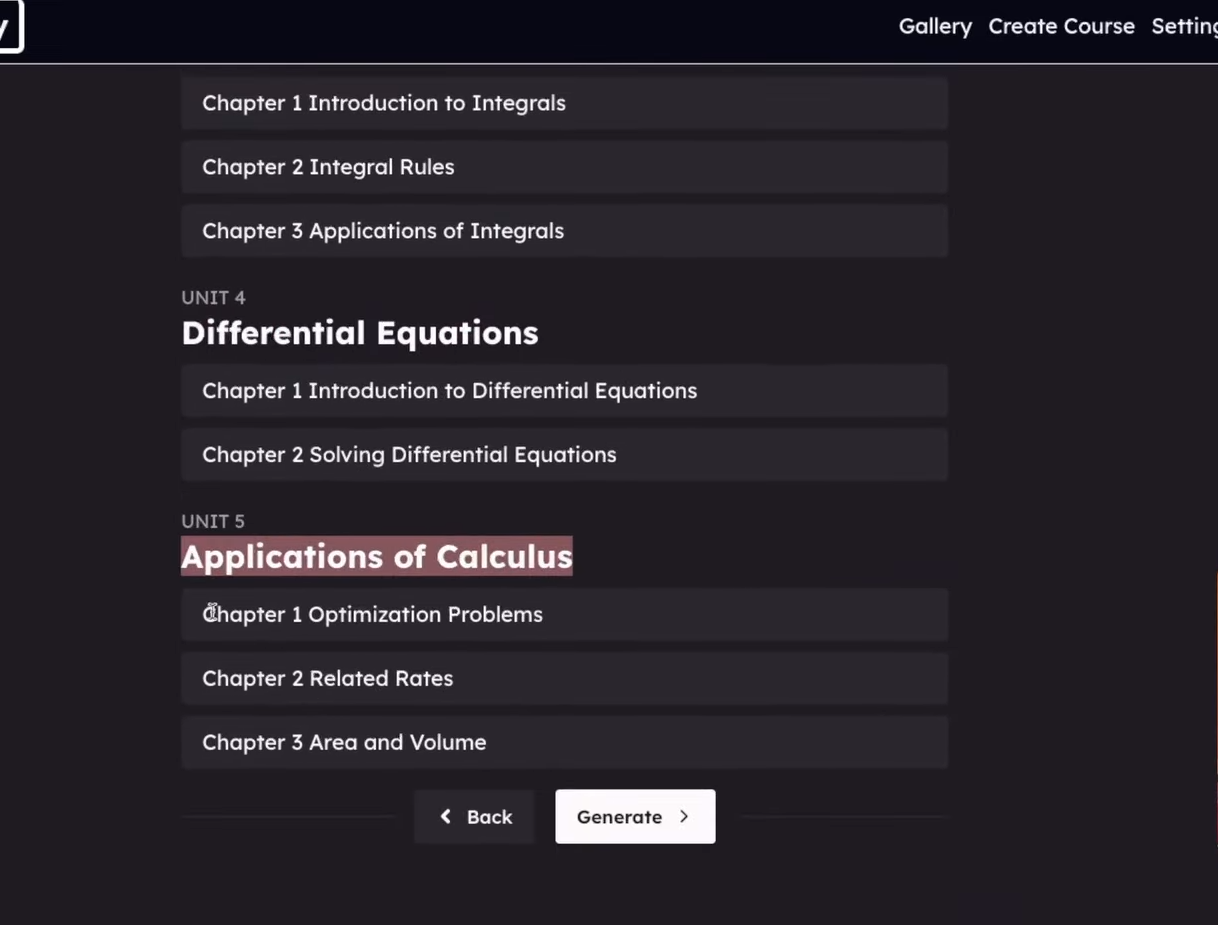Select Chapter 2 Solving Differential Equations
The image size is (1218, 925).
pyautogui.click(x=564, y=455)
